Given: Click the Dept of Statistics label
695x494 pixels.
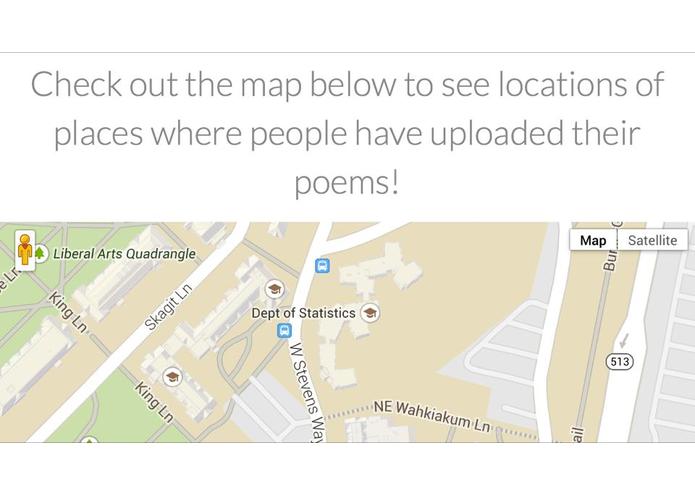Looking at the screenshot, I should point(303,313).
